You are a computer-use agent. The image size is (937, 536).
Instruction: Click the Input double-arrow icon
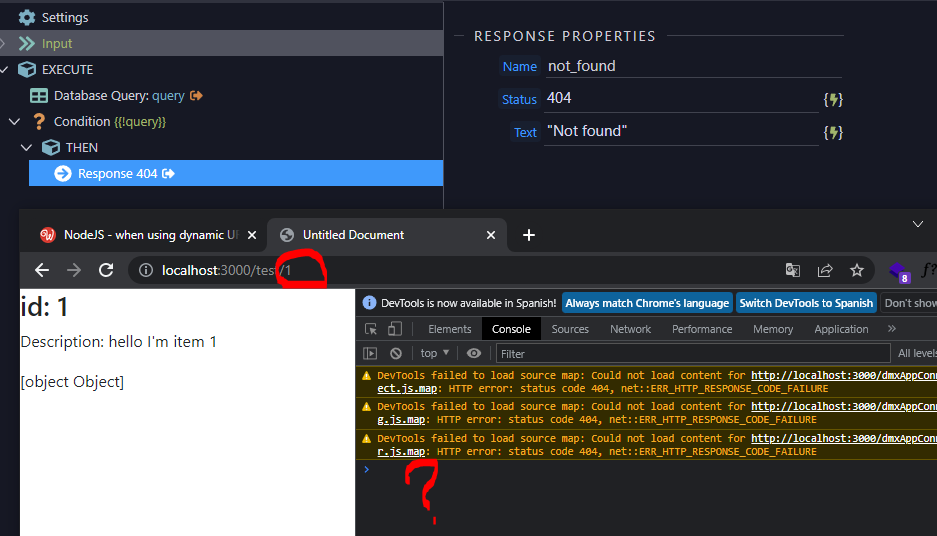click(x=27, y=44)
